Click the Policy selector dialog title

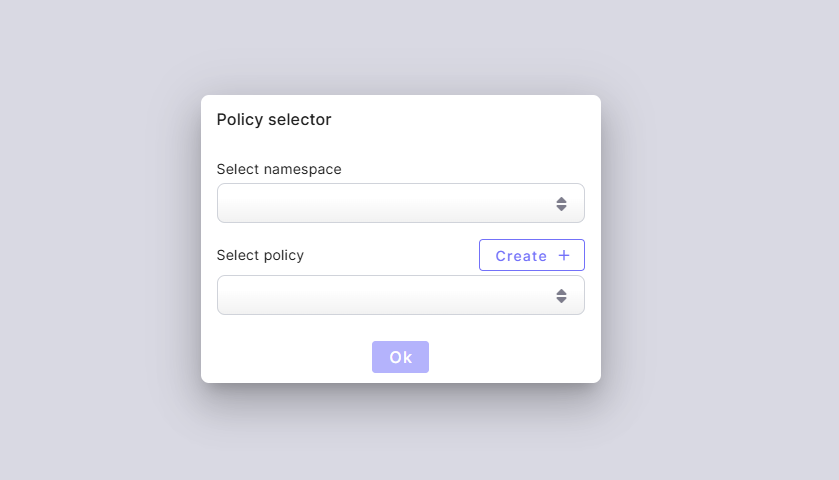pyautogui.click(x=274, y=120)
